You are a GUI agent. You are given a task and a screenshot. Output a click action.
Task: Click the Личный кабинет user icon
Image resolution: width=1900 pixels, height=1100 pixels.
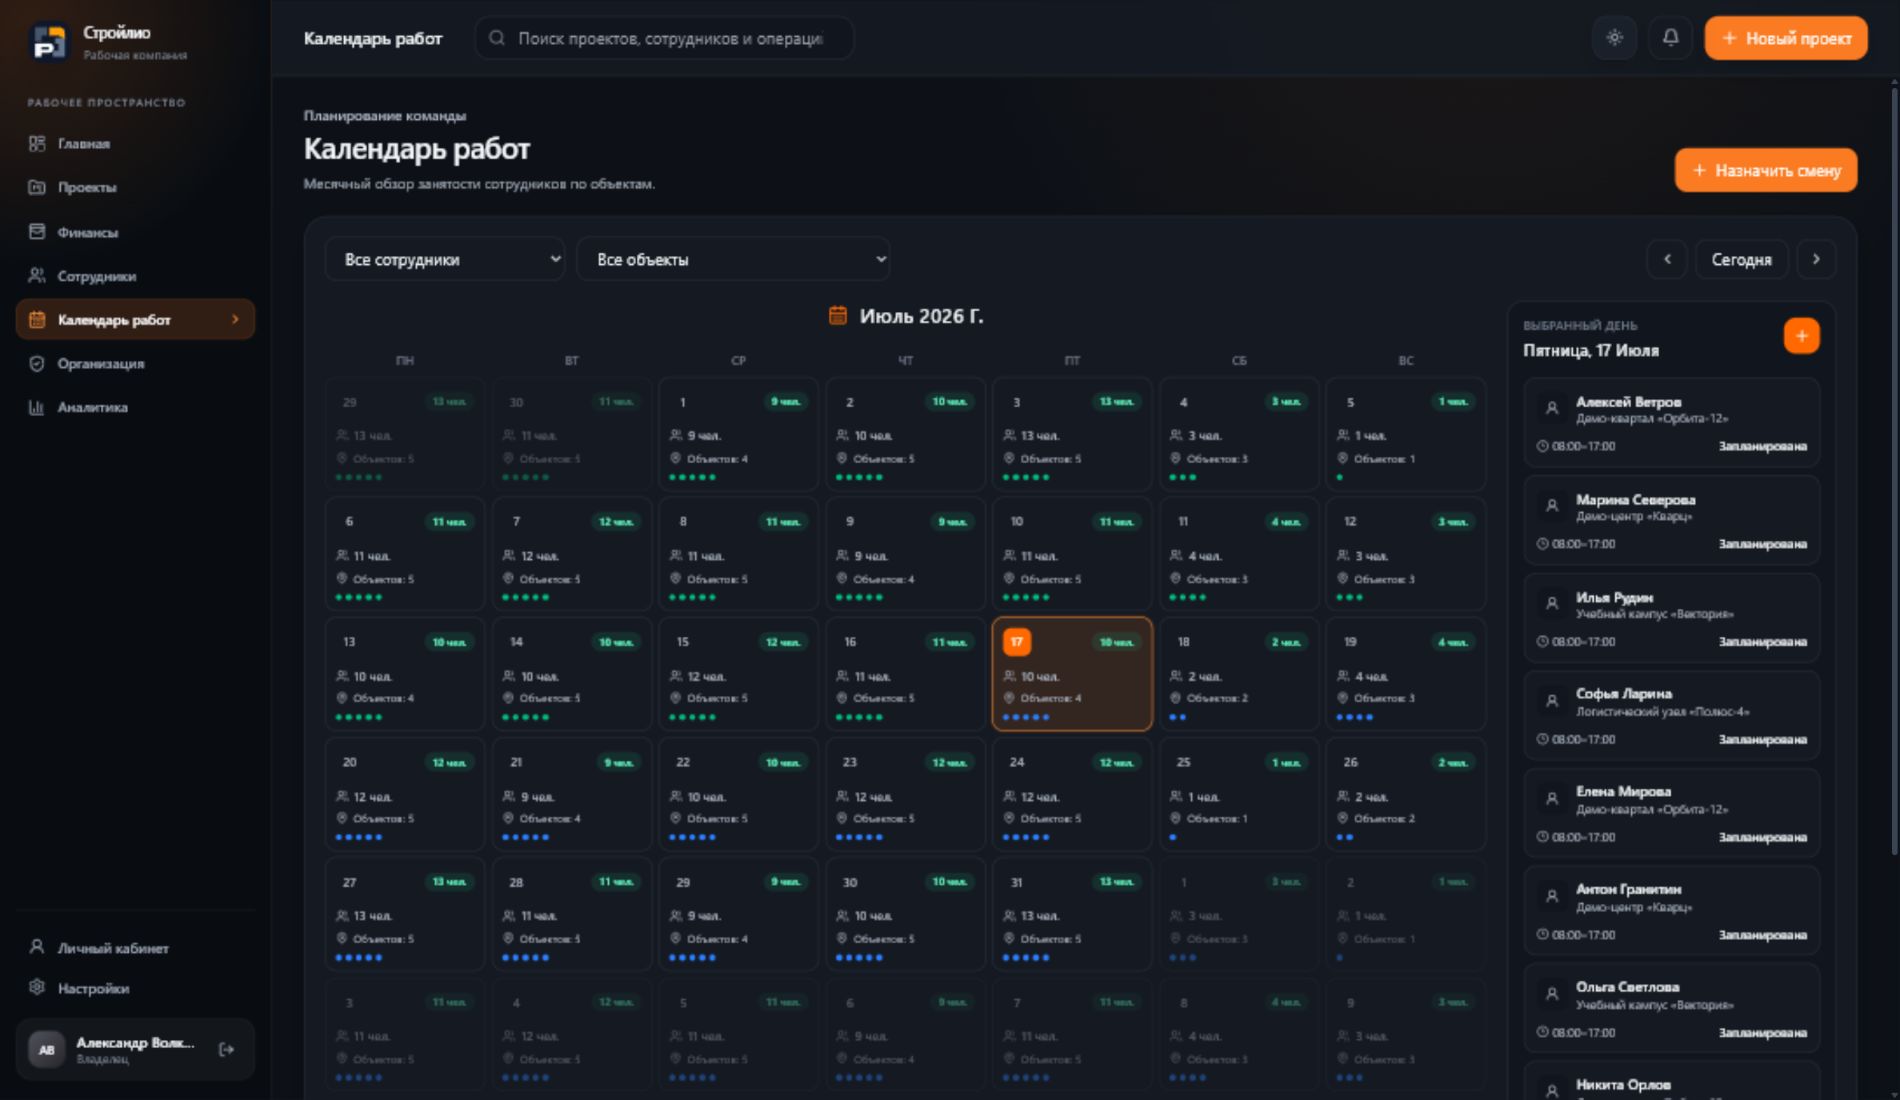[x=37, y=947]
